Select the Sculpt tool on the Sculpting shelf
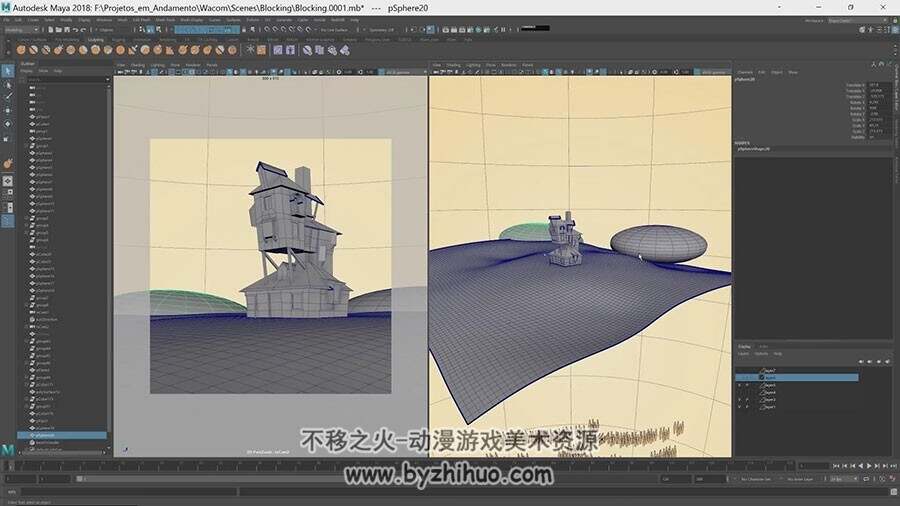Image resolution: width=900 pixels, height=506 pixels. (21, 50)
